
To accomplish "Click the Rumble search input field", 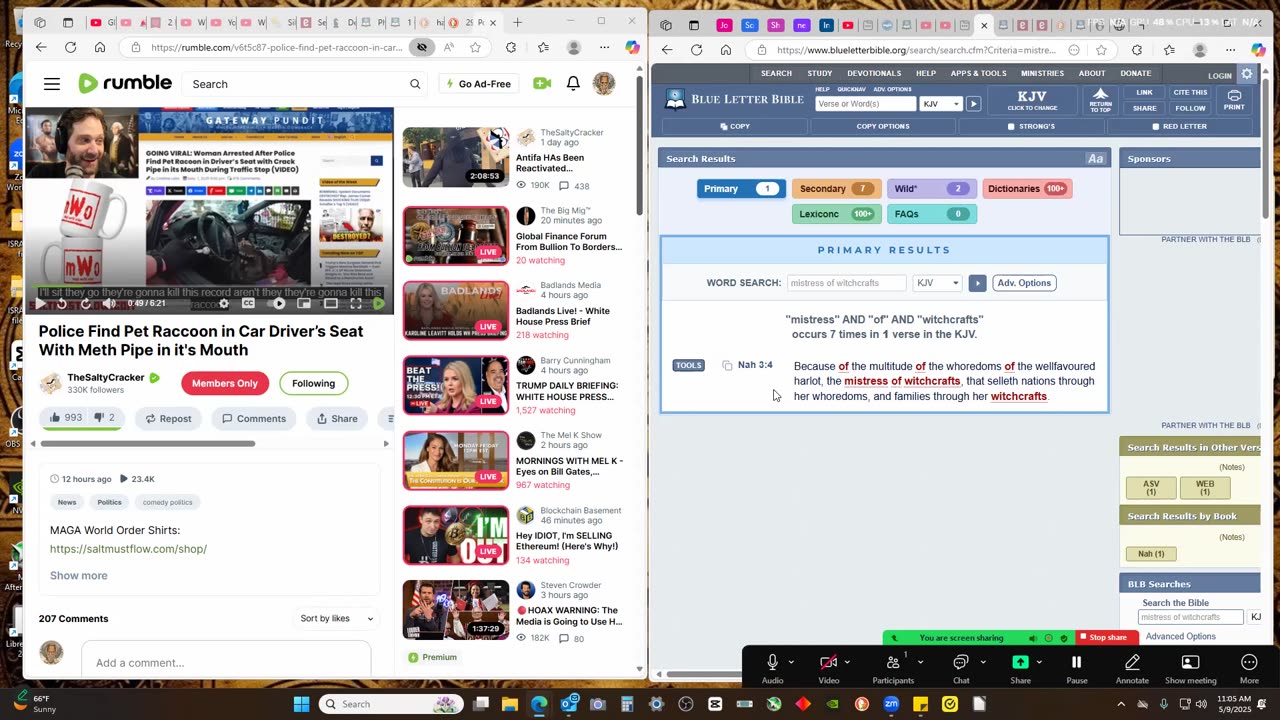I will coord(296,84).
